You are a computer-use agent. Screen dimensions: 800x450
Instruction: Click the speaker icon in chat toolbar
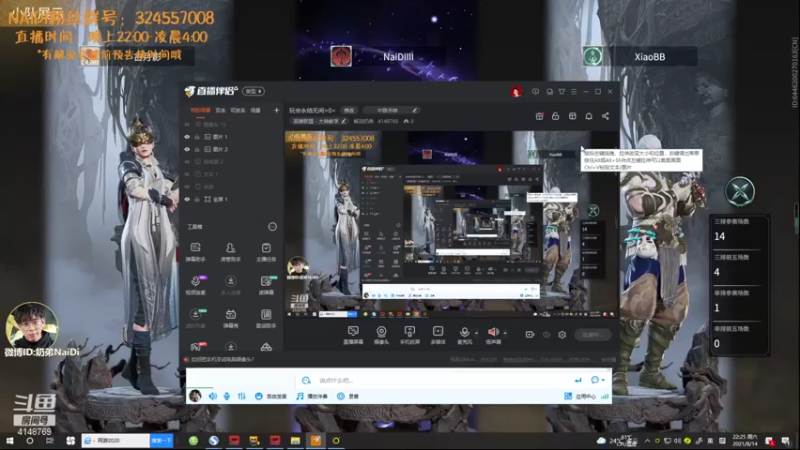tap(212, 396)
